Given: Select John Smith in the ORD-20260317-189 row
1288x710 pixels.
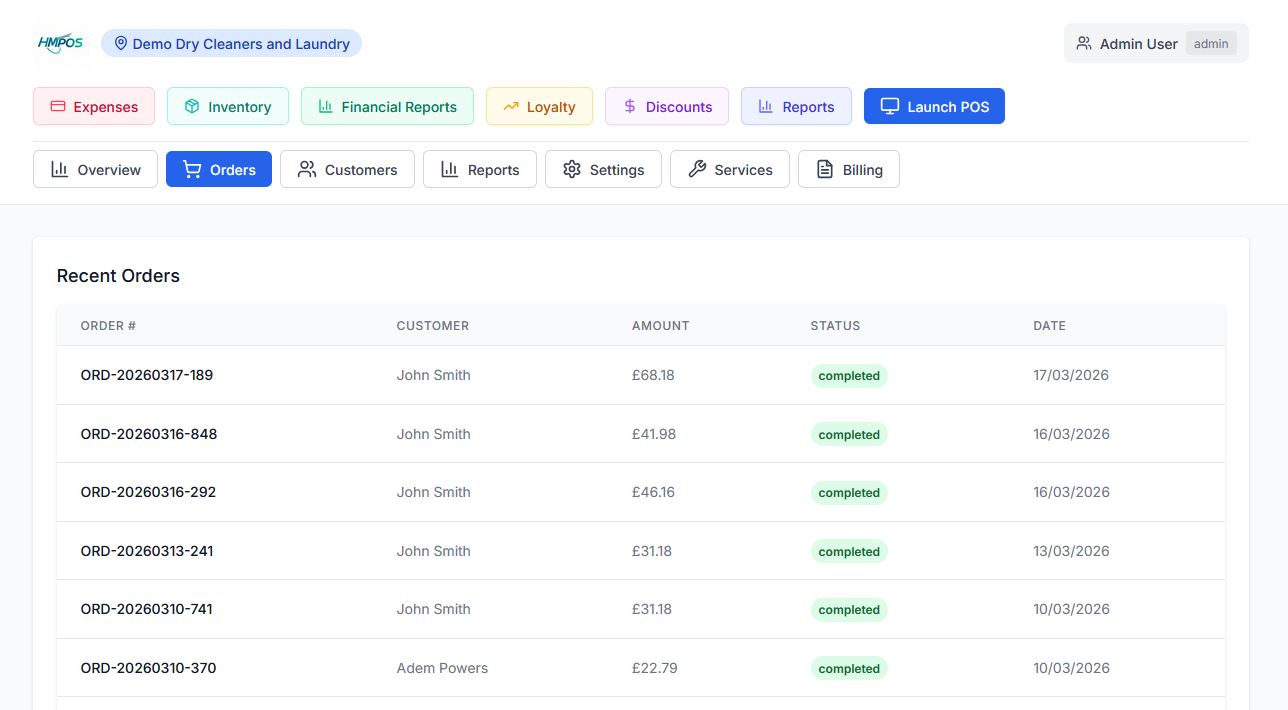Looking at the screenshot, I should [433, 376].
